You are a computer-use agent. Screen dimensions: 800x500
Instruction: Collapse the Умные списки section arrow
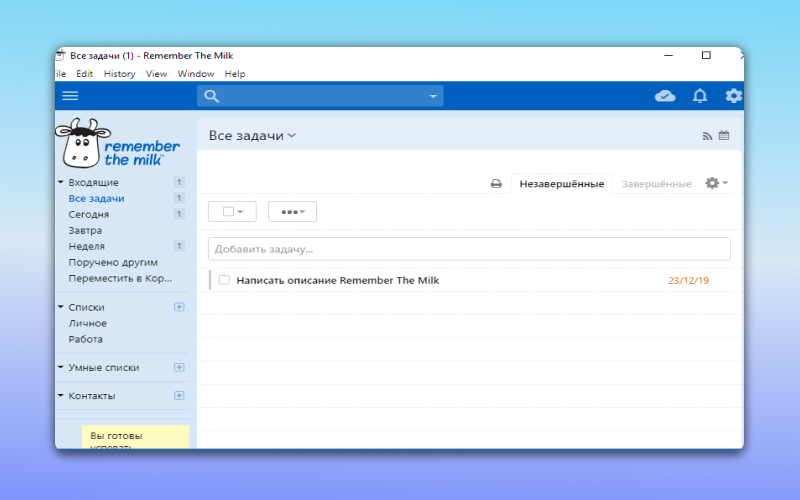click(61, 367)
